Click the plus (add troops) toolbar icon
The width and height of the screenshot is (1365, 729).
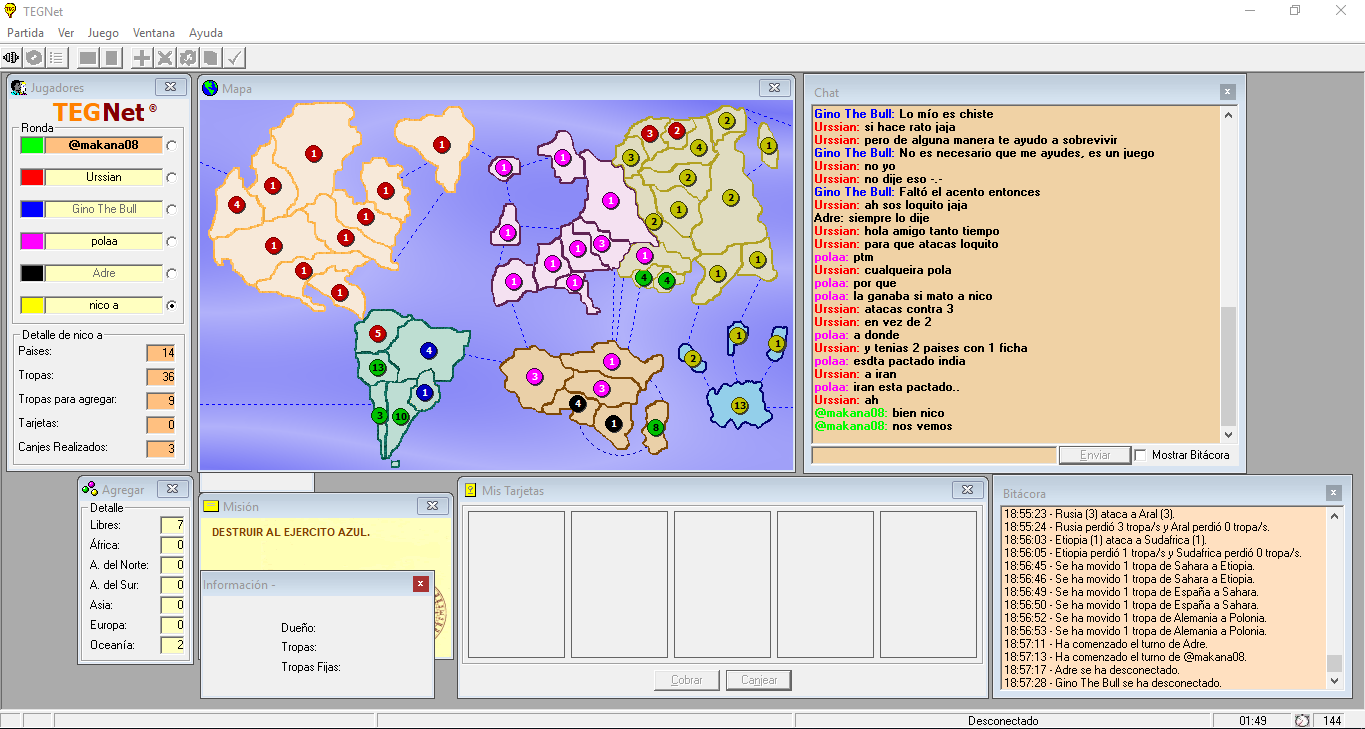click(142, 58)
